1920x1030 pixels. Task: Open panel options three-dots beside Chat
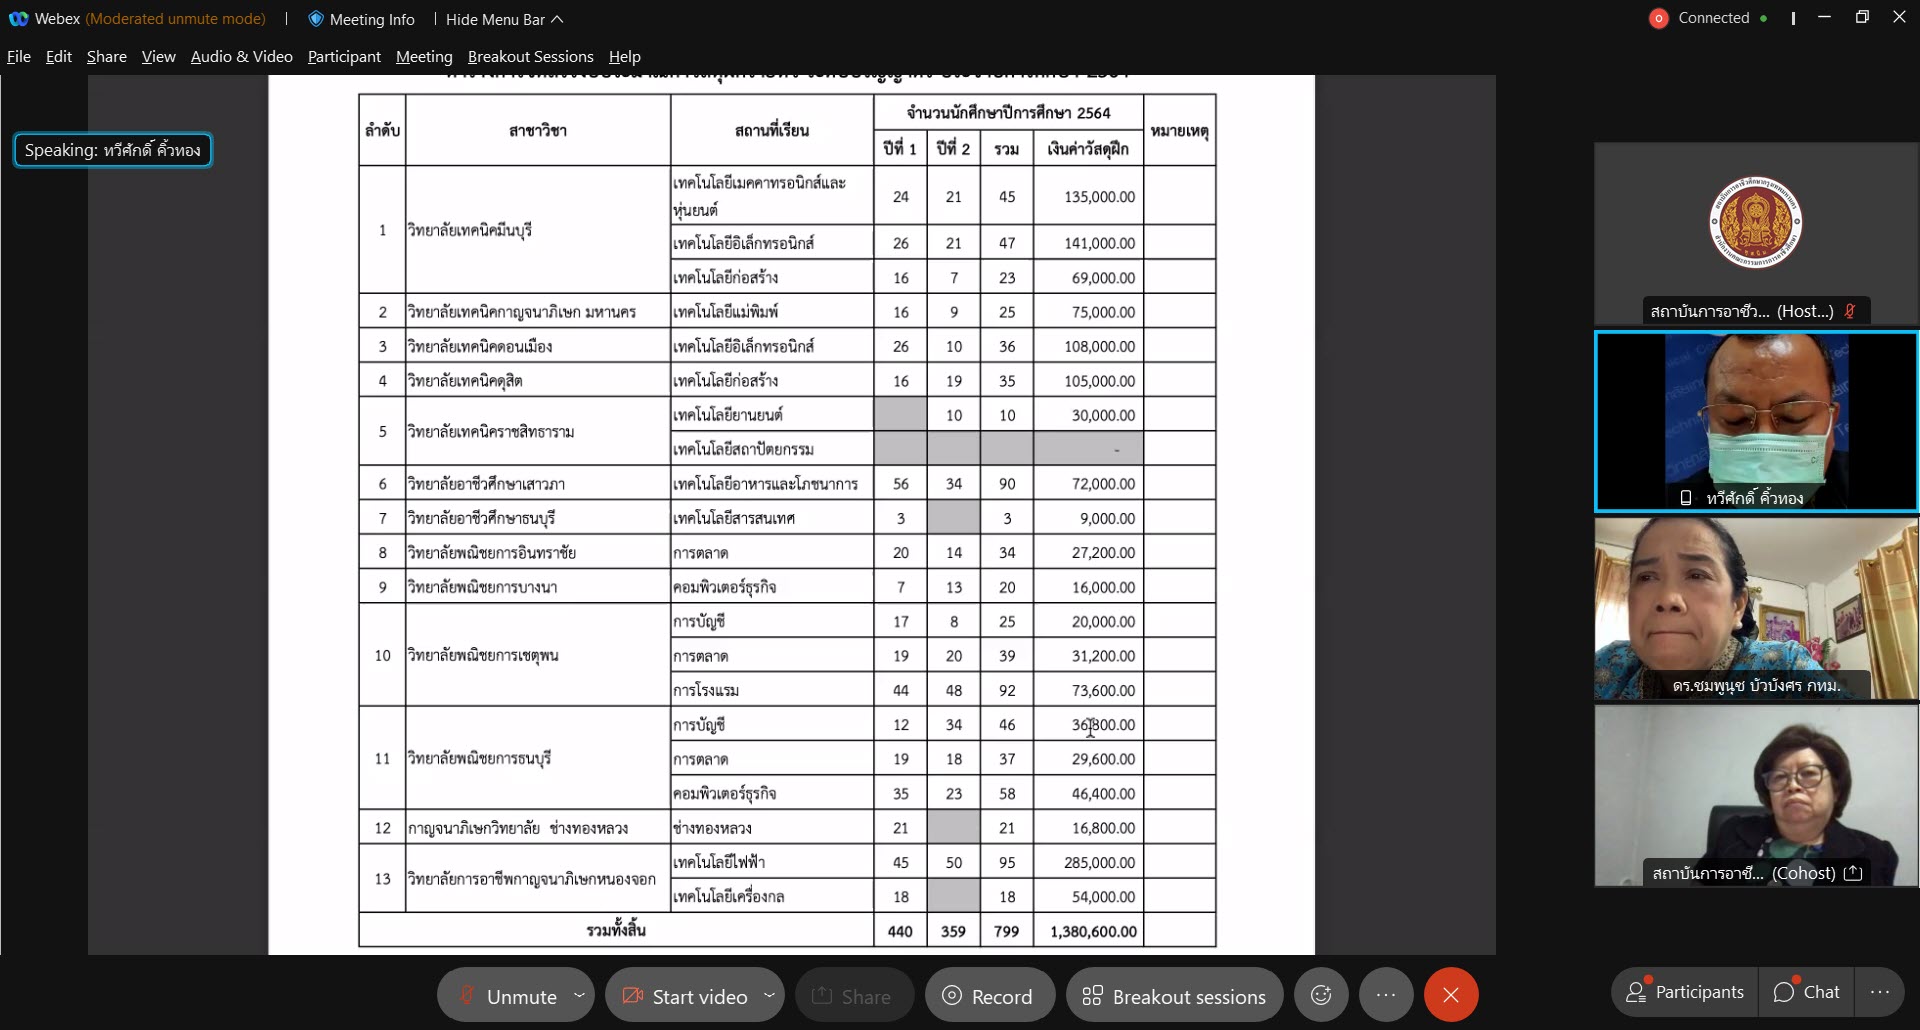pos(1880,992)
